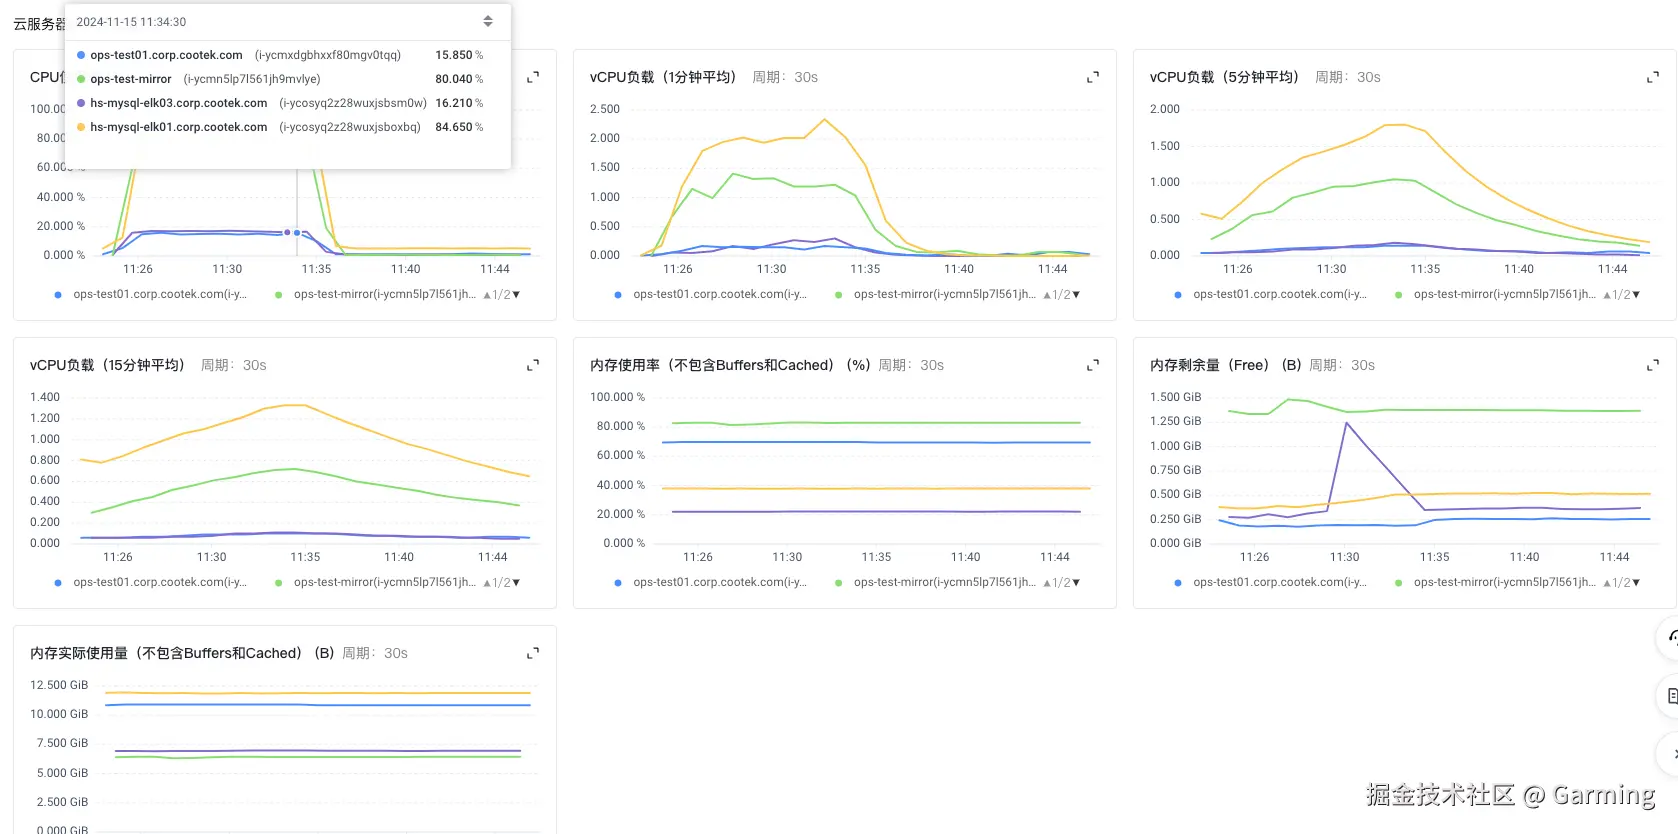Toggle ops-test-mirror series in 内存使用率 legend
The height and width of the screenshot is (834, 1678).
pyautogui.click(x=936, y=582)
